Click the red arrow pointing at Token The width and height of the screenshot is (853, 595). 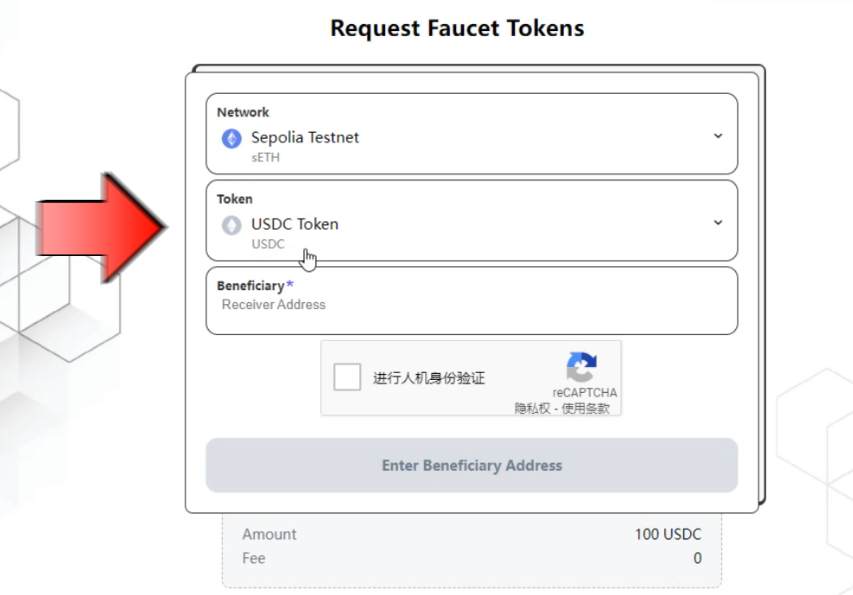(x=101, y=225)
